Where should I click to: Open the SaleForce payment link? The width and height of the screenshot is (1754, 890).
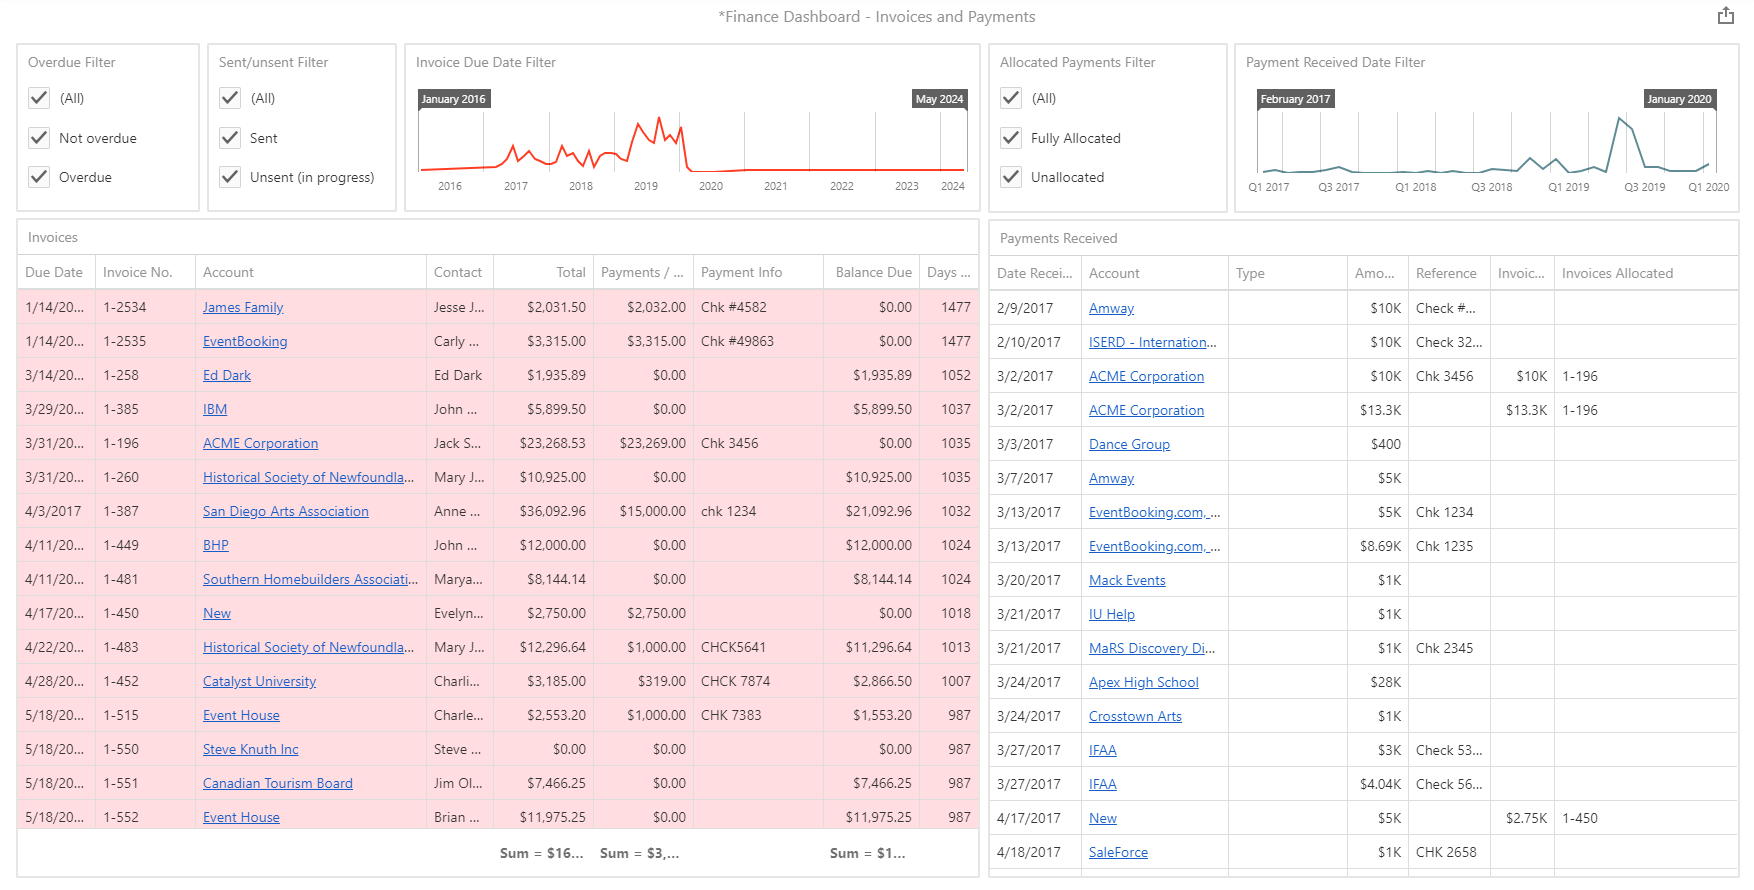[x=1118, y=852]
